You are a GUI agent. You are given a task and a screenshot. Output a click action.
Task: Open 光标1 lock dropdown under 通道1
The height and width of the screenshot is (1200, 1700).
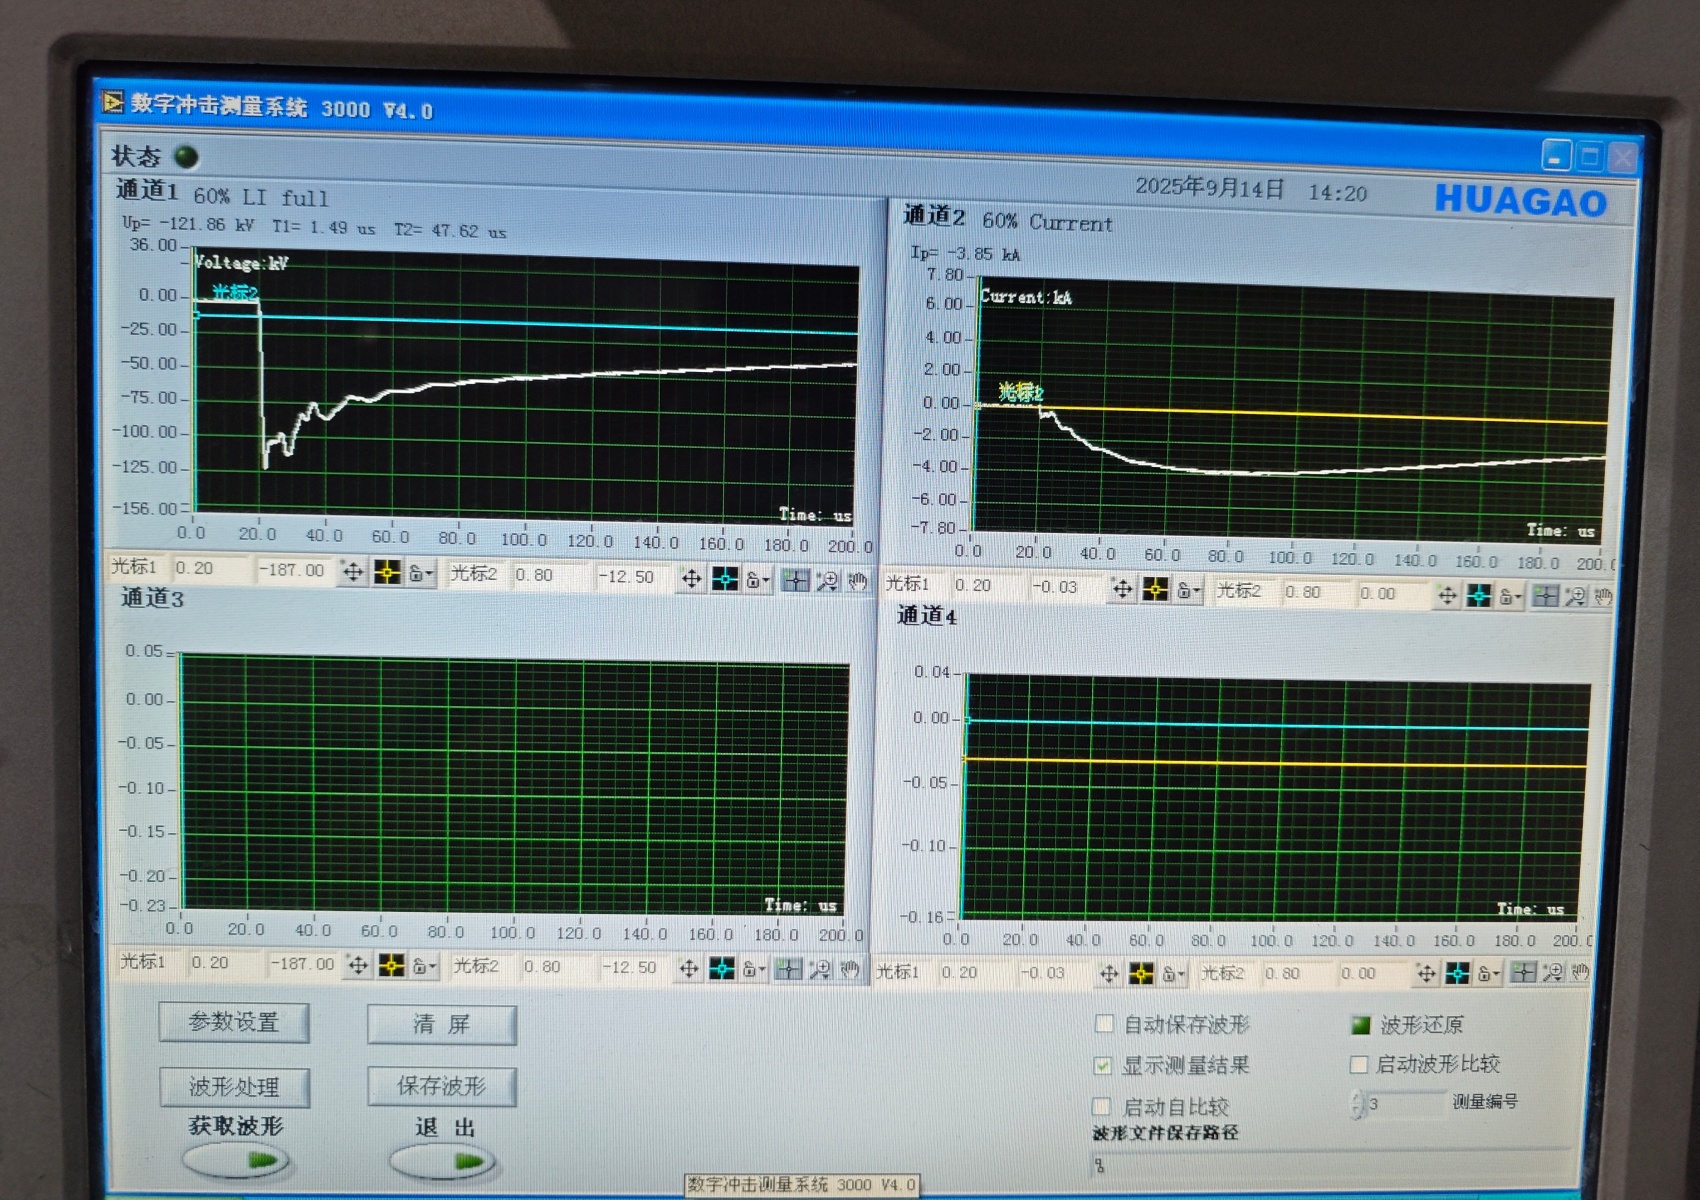tap(421, 574)
